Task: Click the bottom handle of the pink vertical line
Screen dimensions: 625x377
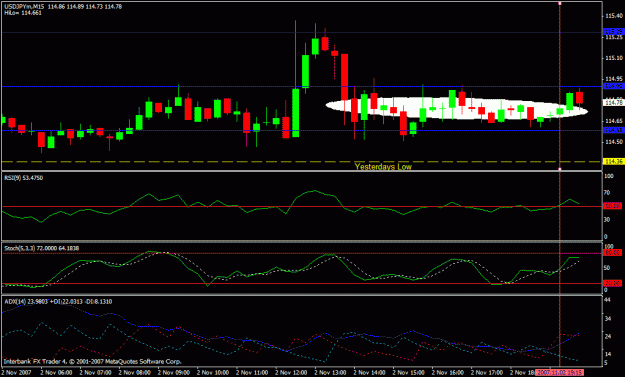Action: (x=560, y=169)
